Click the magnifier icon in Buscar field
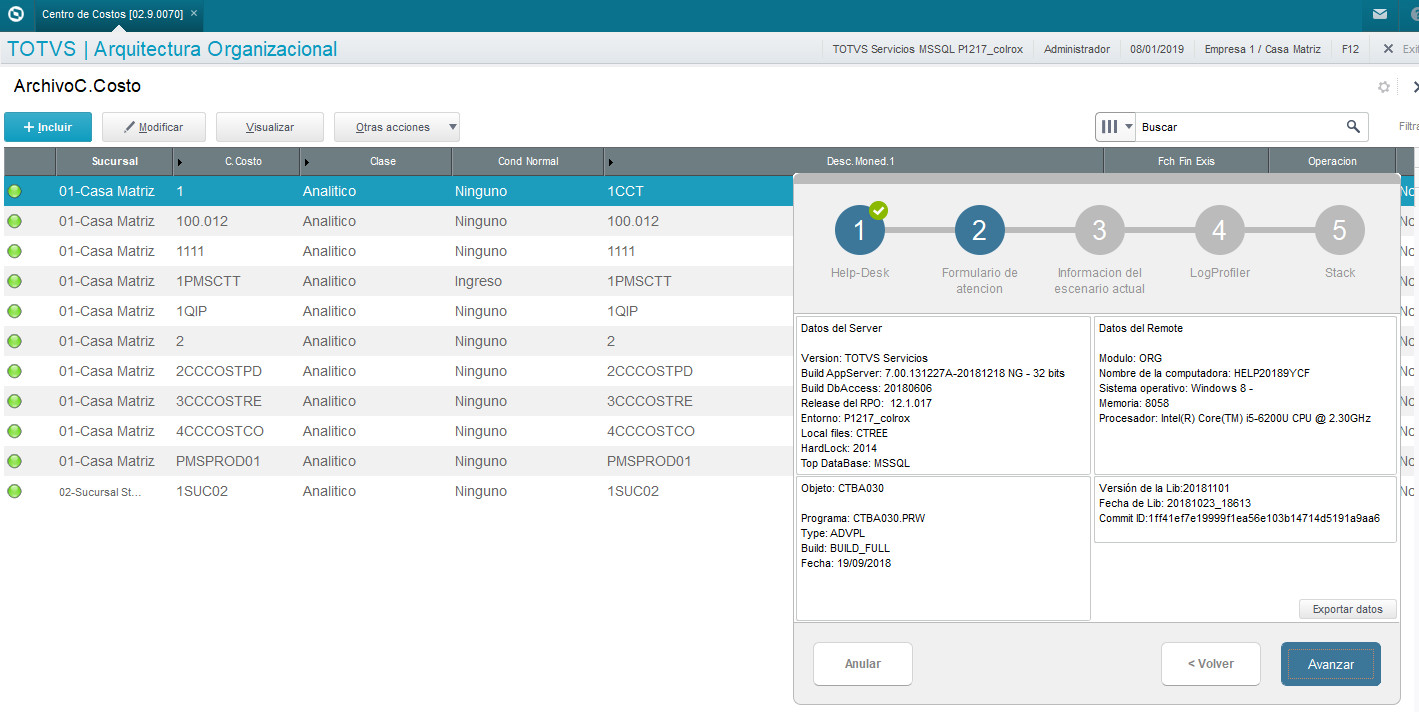The height and width of the screenshot is (712, 1419). (x=1353, y=126)
